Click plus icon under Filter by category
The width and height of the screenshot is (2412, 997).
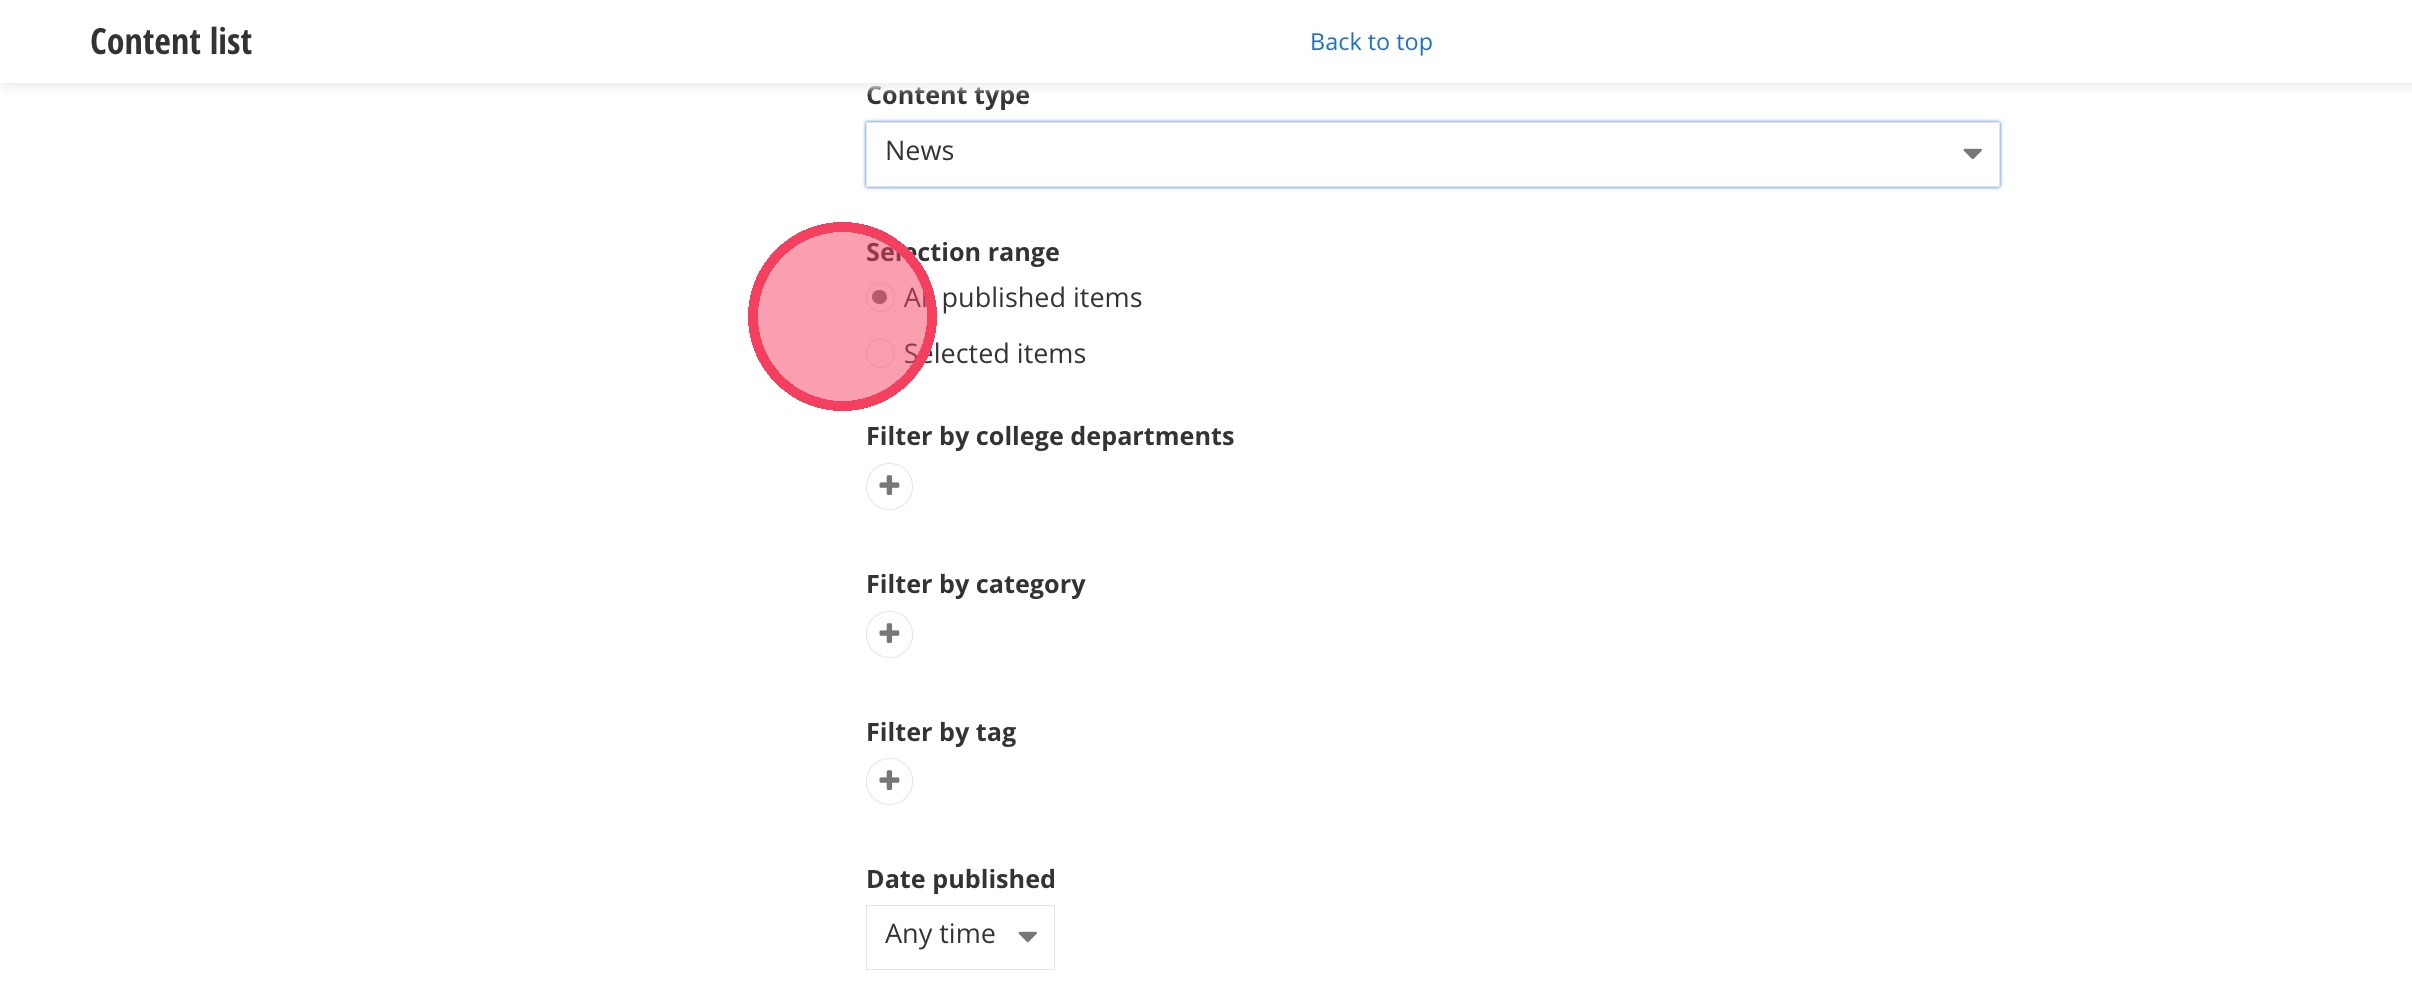tap(889, 634)
